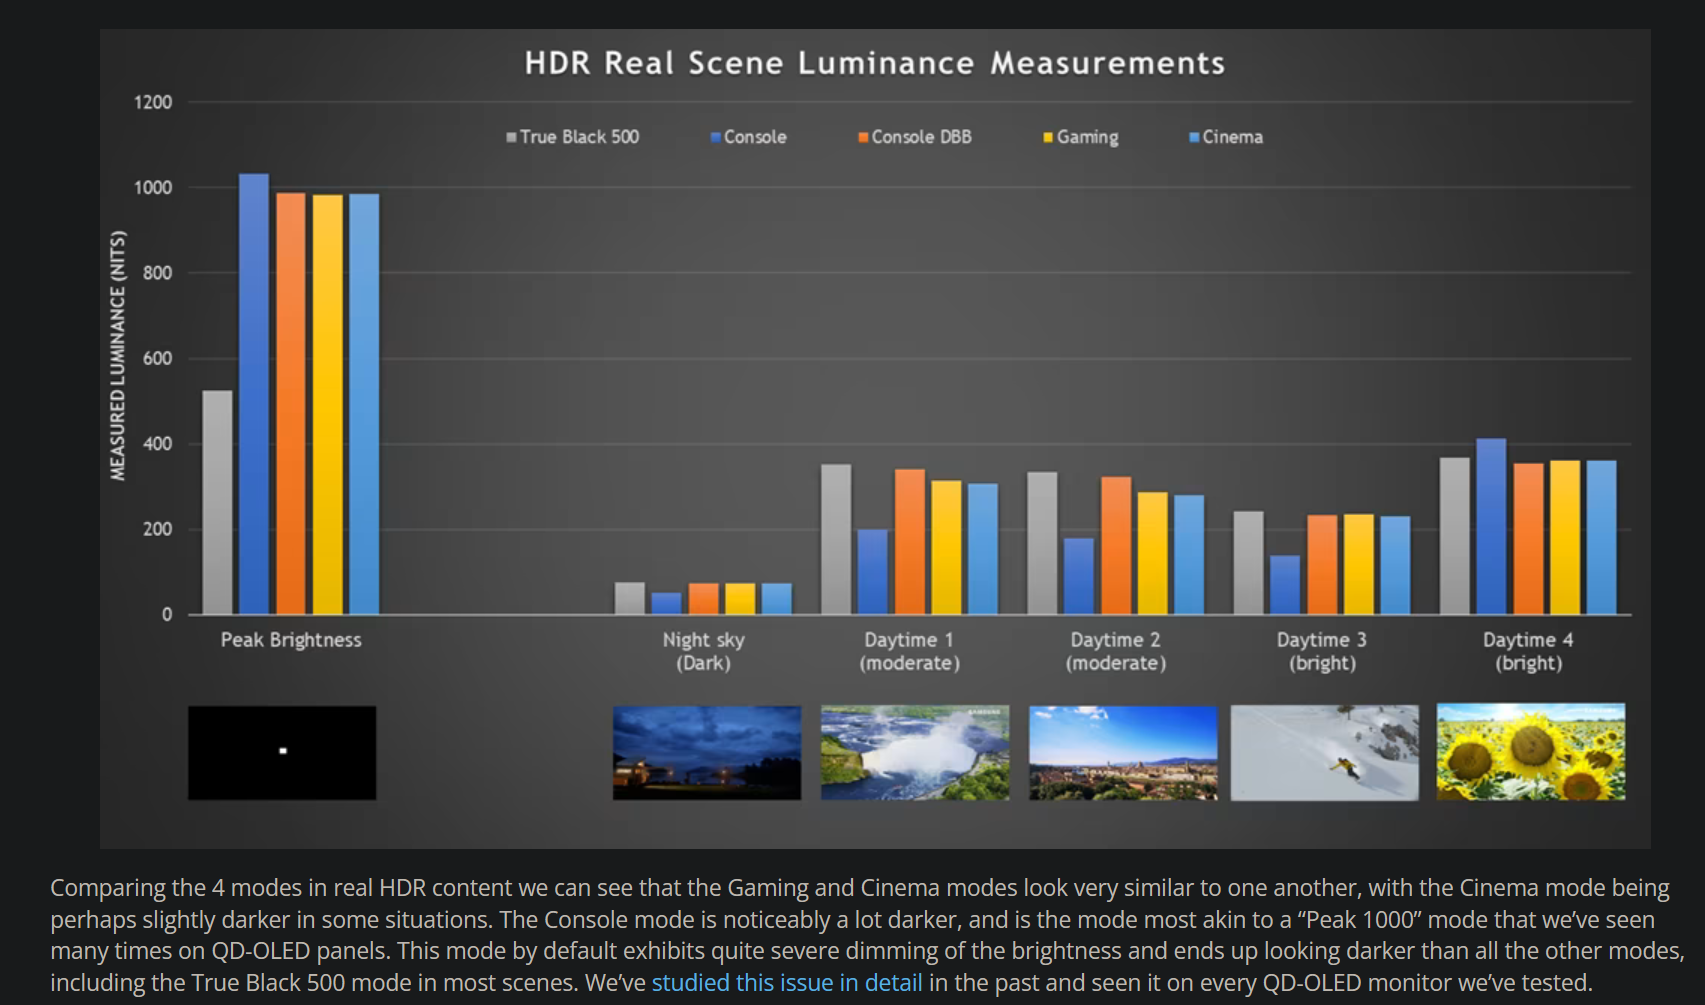1705x1005 pixels.
Task: Open the "studied this issue in detail" link
Action: tap(786, 983)
